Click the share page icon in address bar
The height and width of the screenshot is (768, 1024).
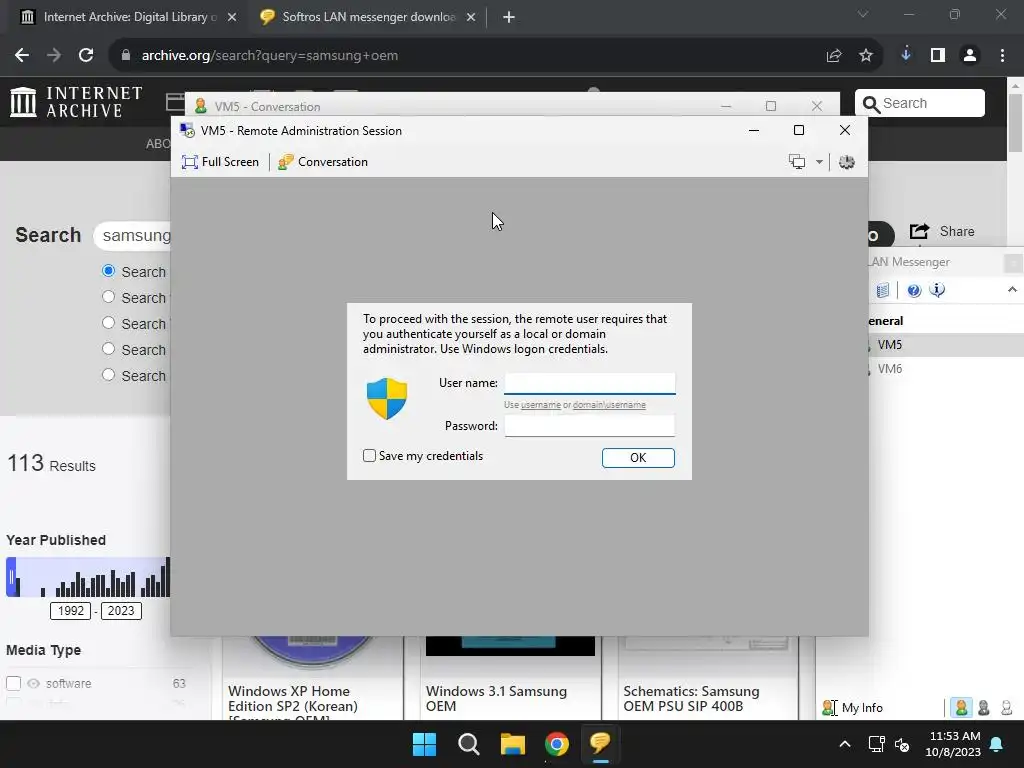click(x=834, y=56)
